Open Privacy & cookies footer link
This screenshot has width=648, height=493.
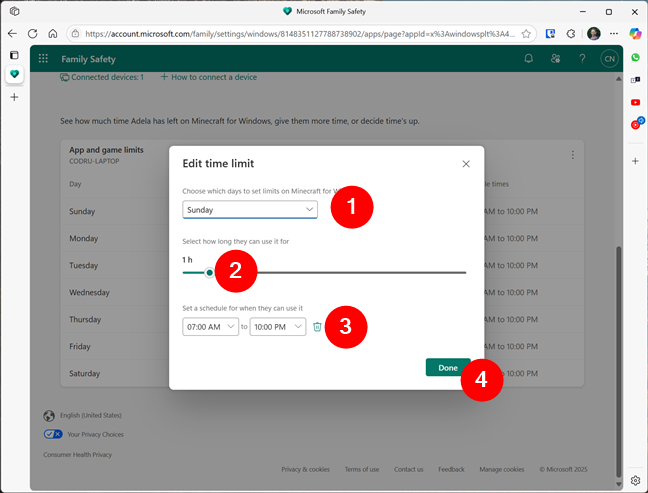[305, 469]
